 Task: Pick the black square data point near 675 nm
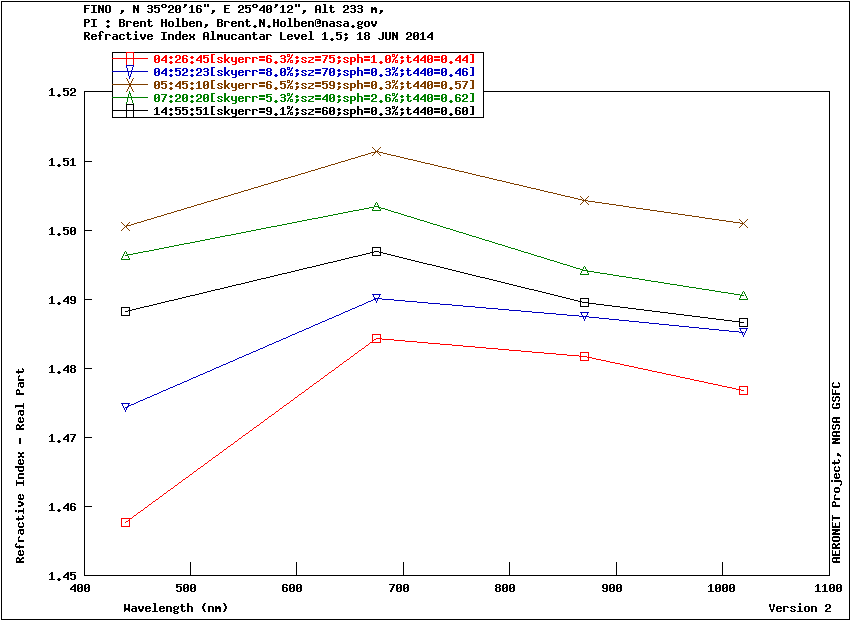[x=376, y=251]
